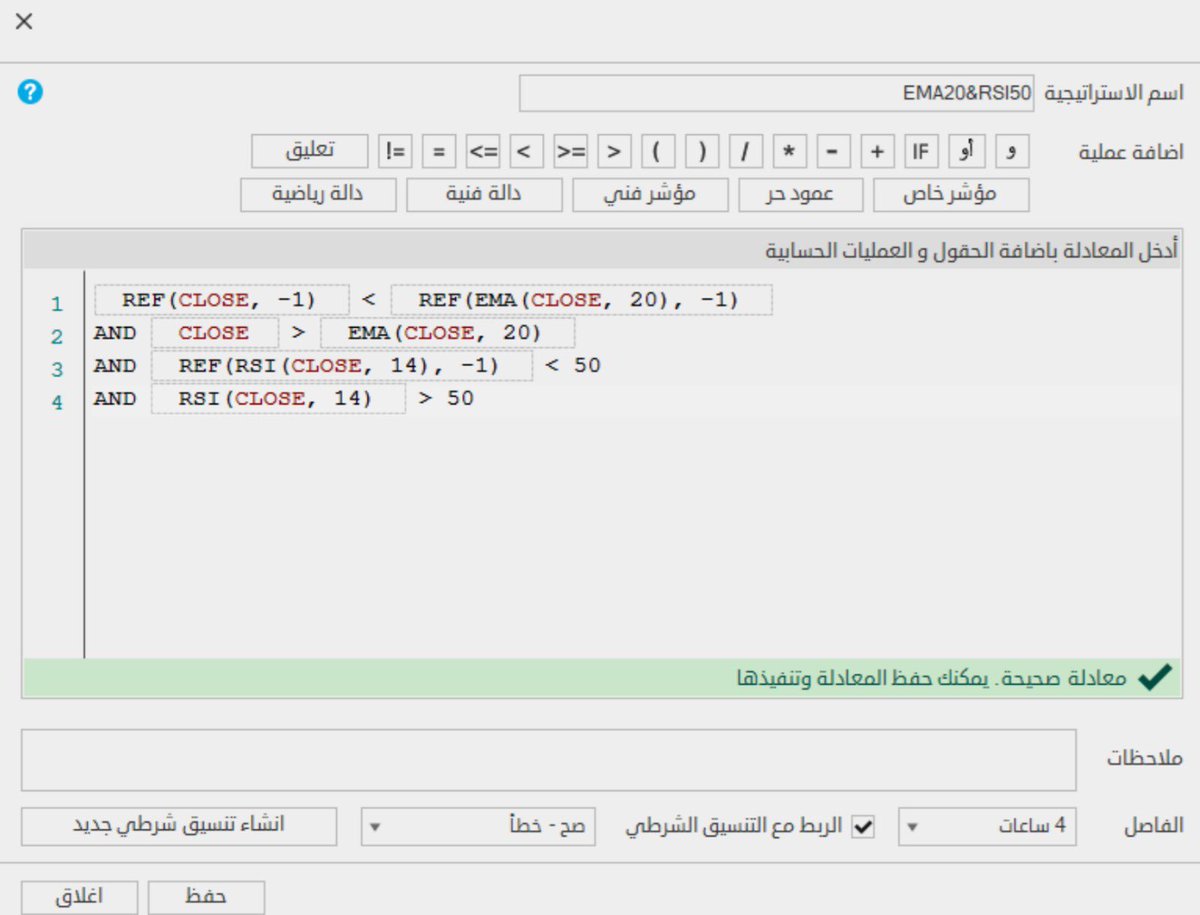Open مؤشر فني technical indicator button
Viewport: 1200px width, 915px height.
[x=650, y=195]
